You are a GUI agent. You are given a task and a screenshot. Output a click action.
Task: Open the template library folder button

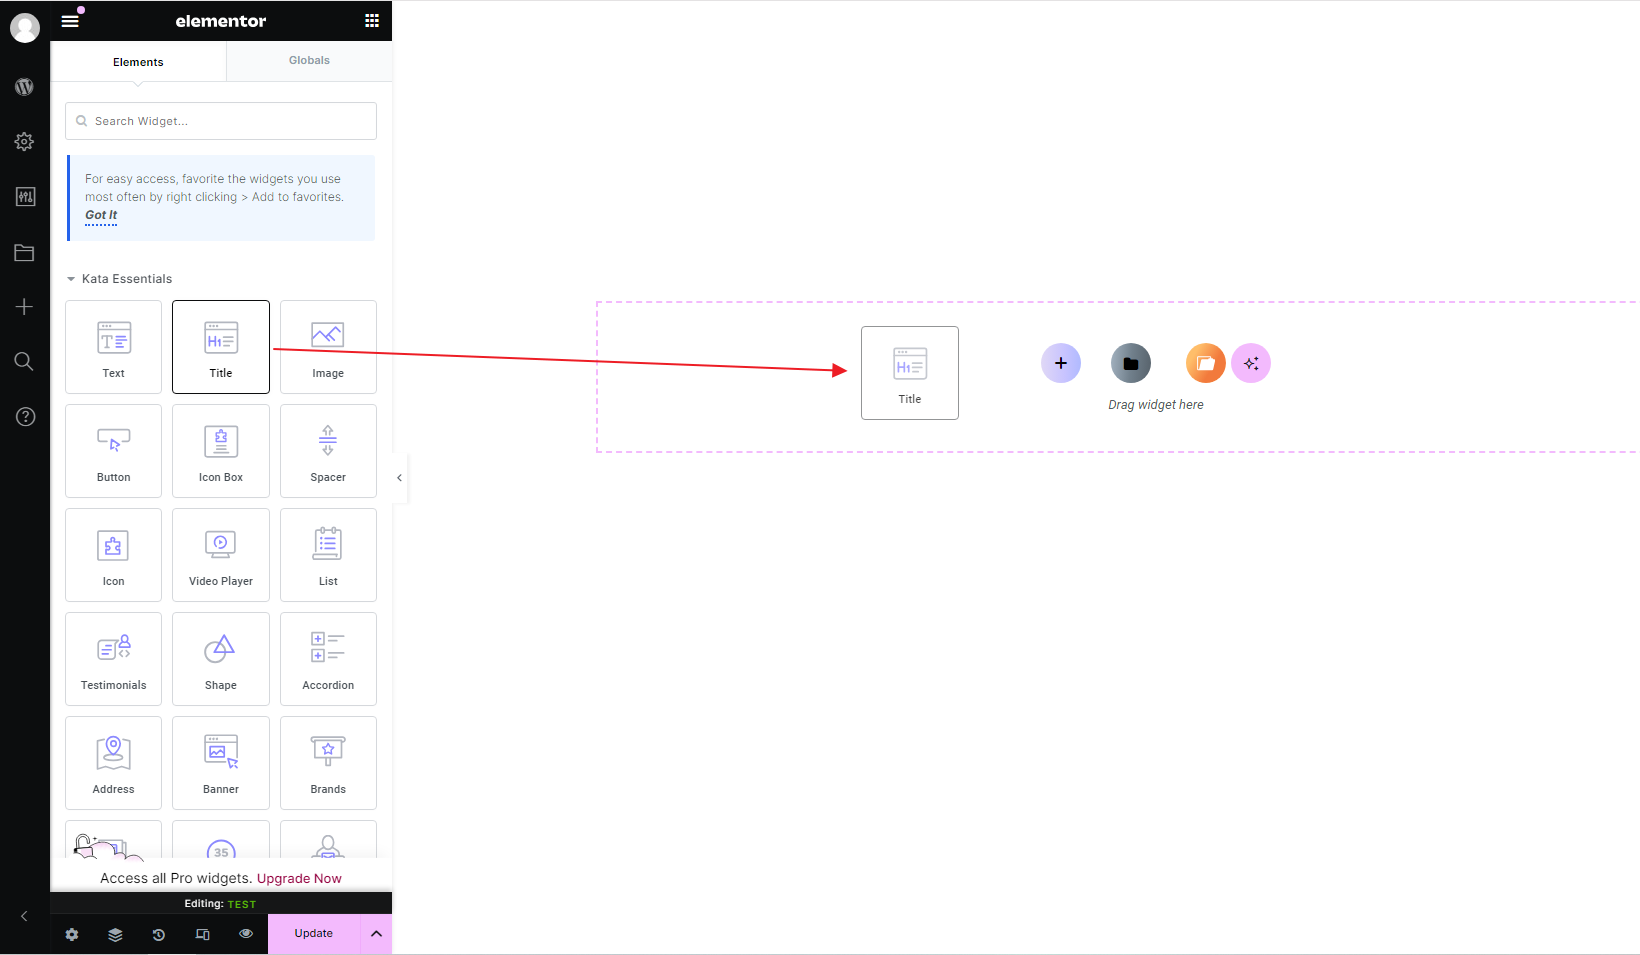tap(1131, 363)
